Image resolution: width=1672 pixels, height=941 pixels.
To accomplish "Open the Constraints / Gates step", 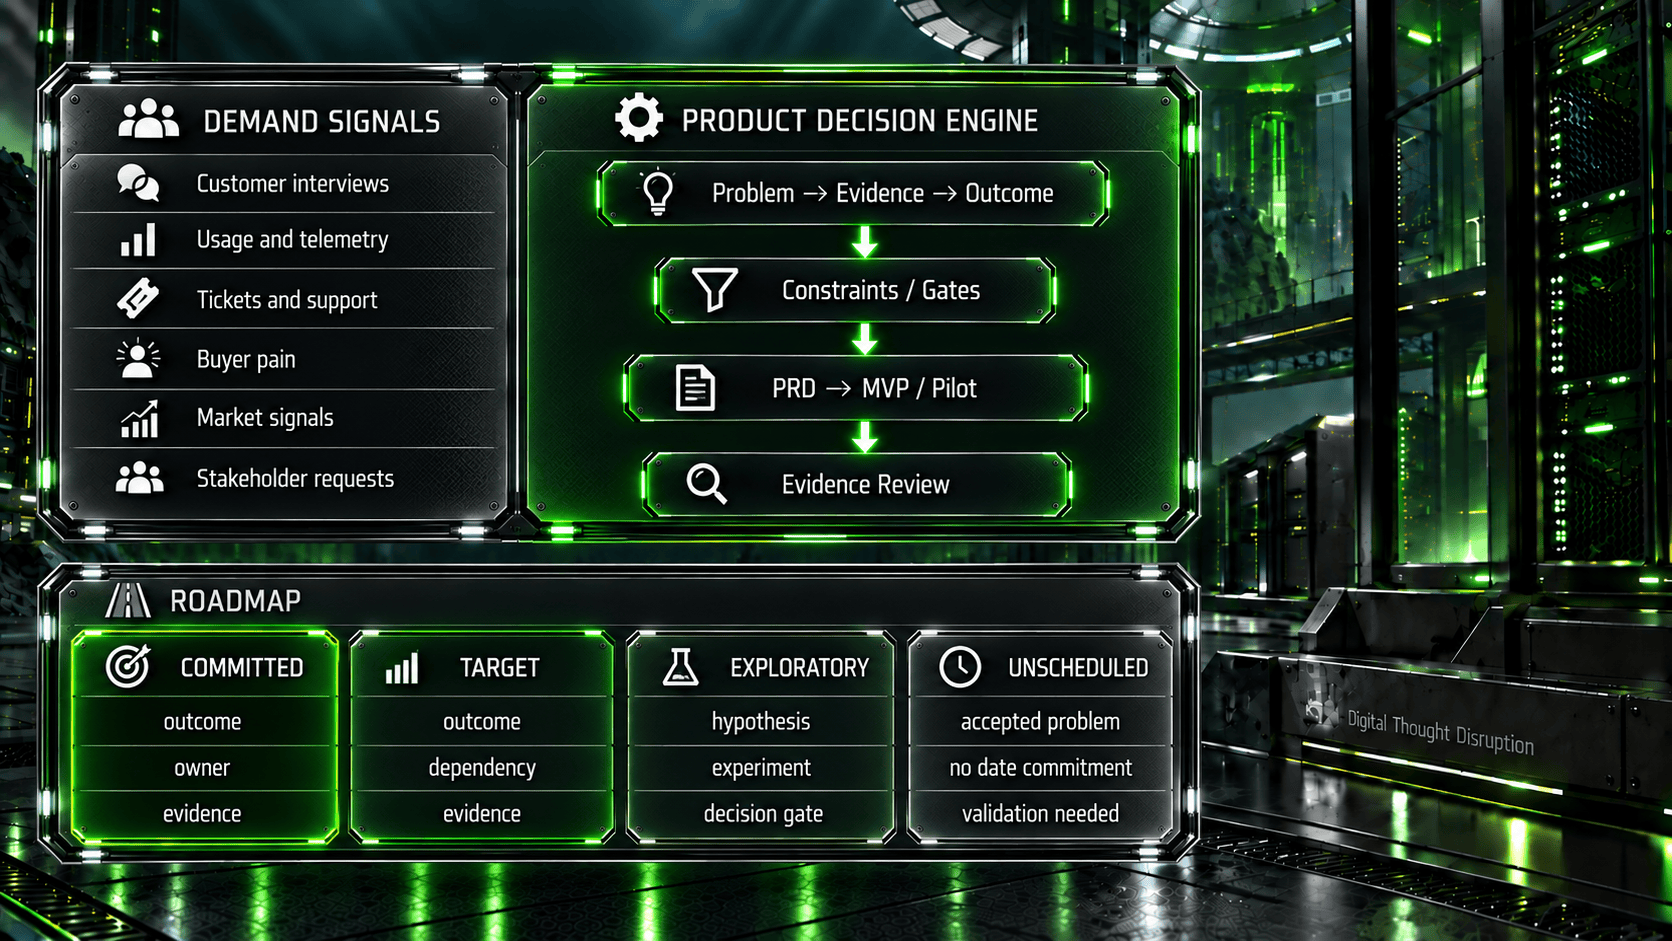I will [855, 290].
